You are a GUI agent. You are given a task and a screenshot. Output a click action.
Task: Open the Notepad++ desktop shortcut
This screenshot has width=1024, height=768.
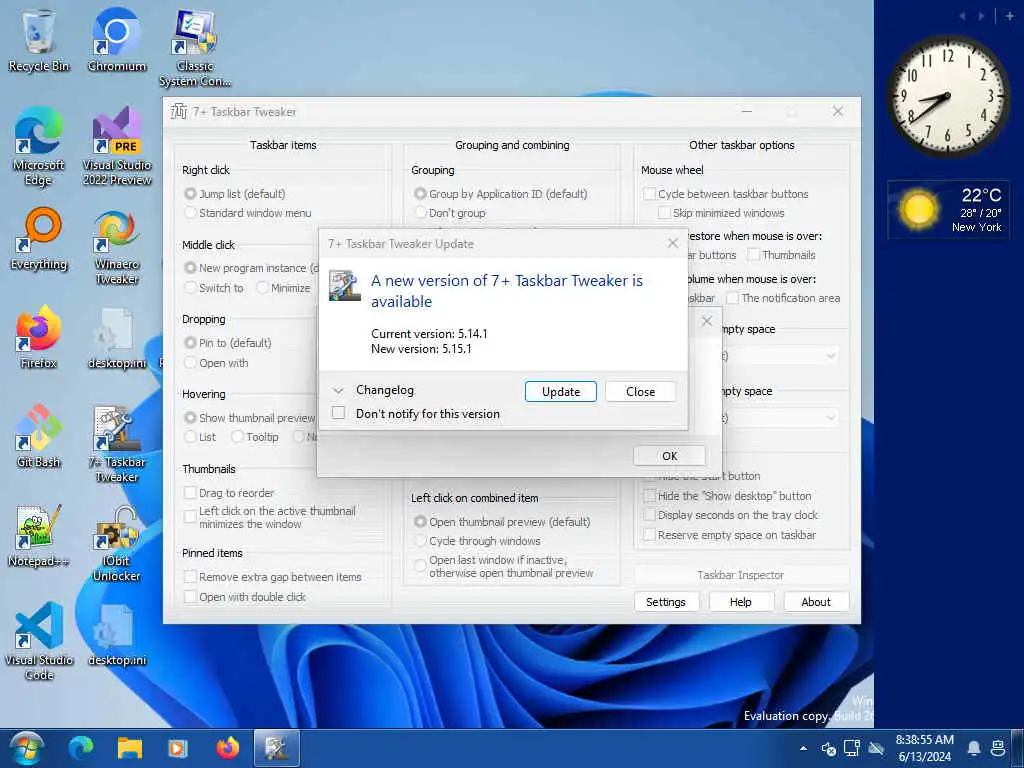pyautogui.click(x=39, y=536)
